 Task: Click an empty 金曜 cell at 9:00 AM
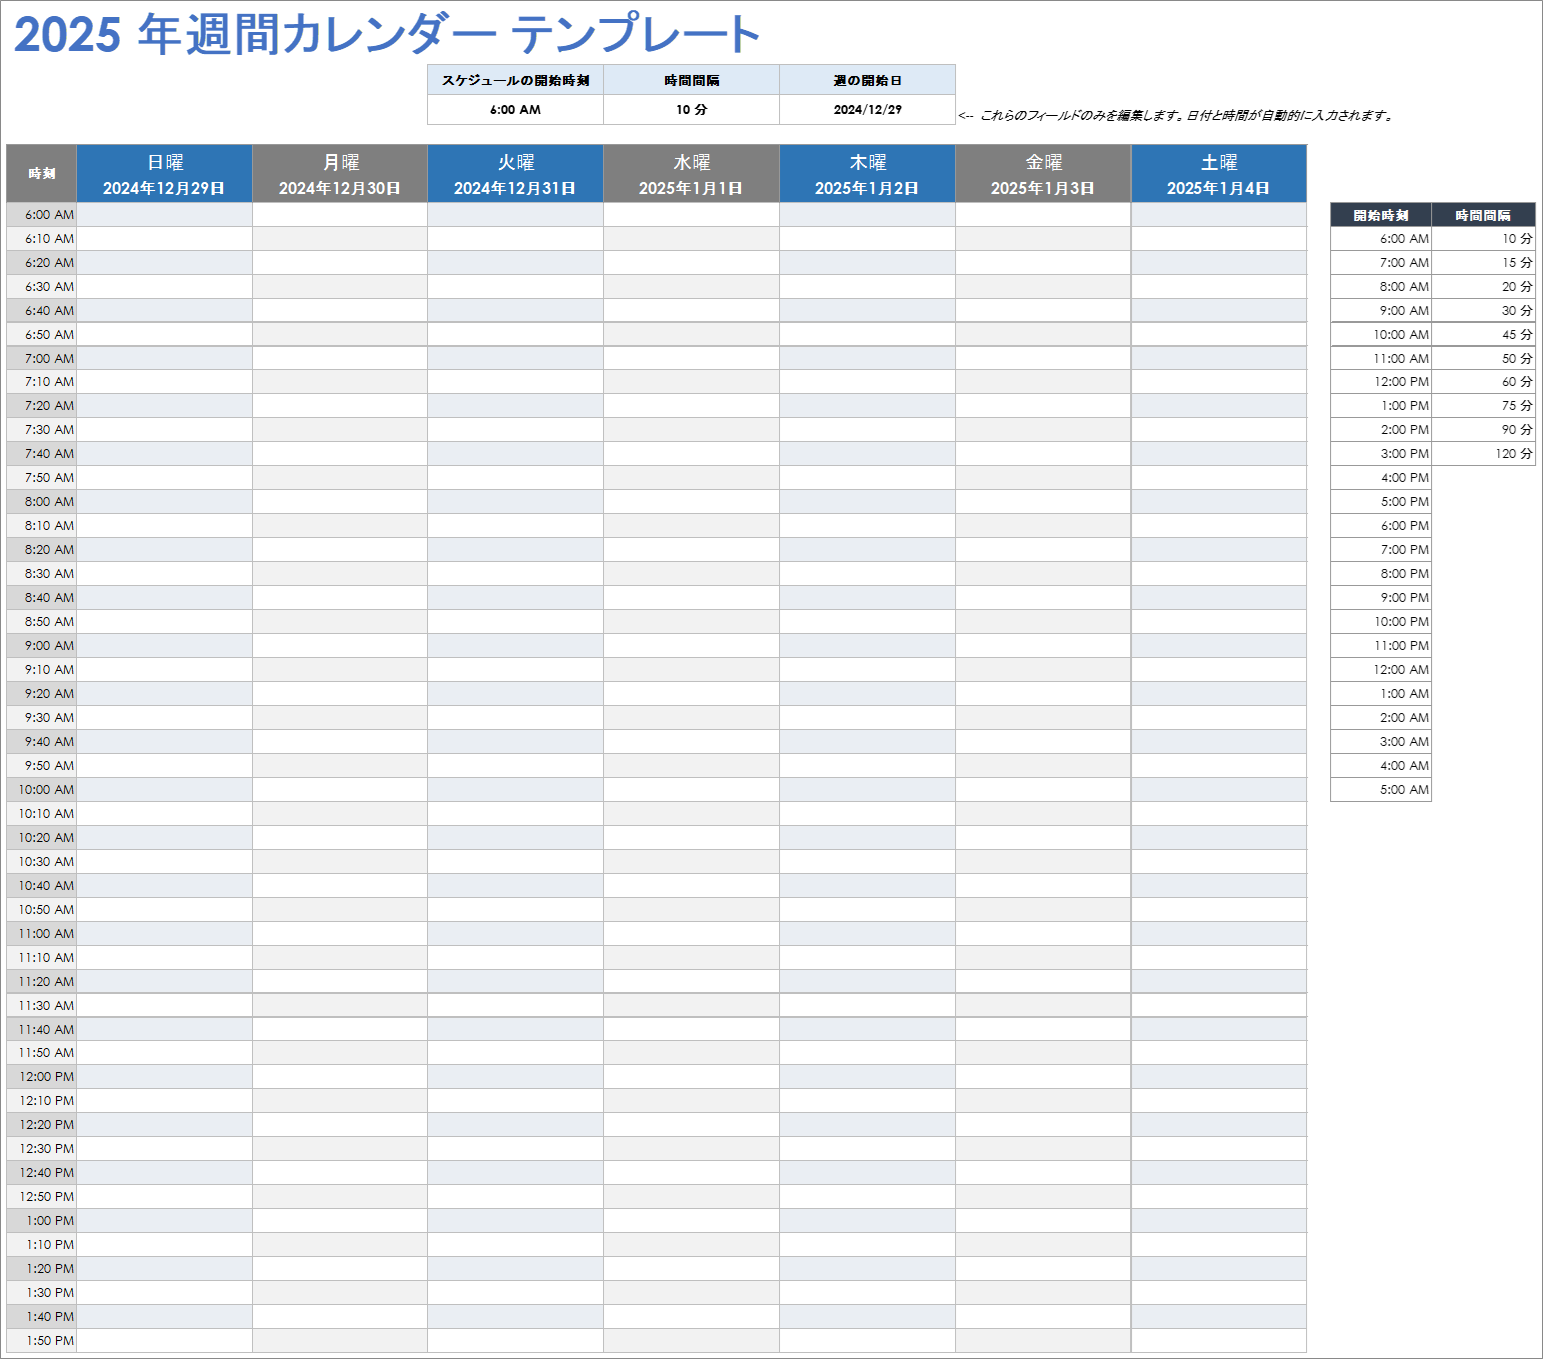coord(1043,645)
